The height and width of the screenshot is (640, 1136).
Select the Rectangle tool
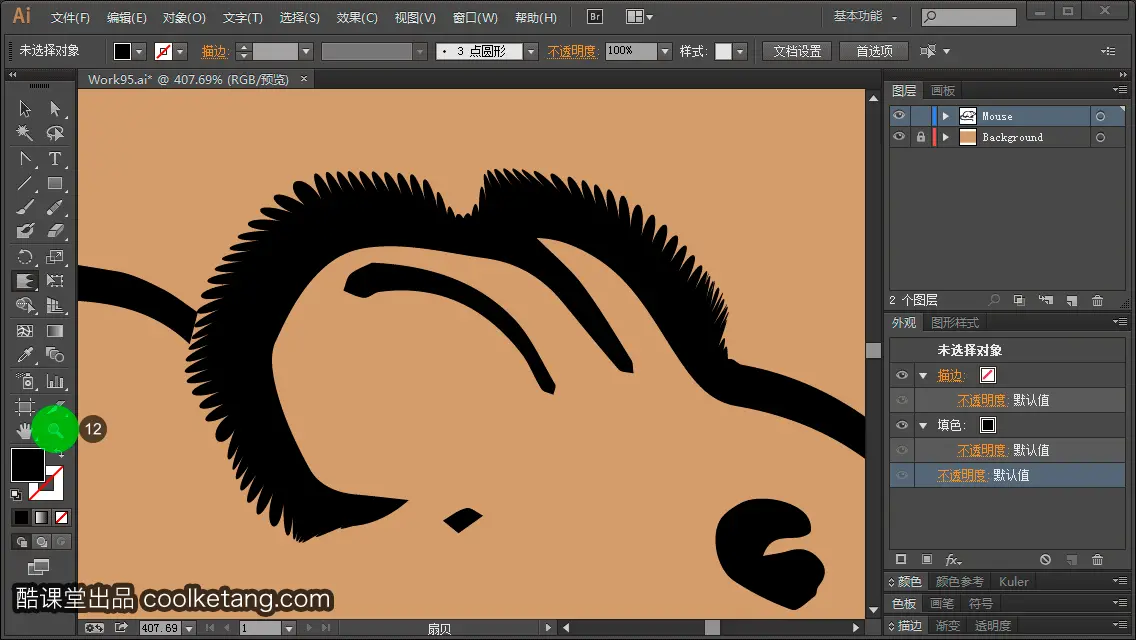click(55, 183)
